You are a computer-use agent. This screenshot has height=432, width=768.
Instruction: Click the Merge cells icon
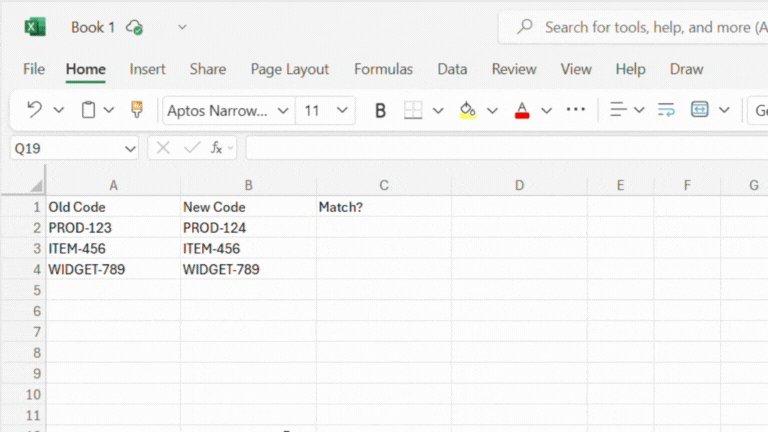point(699,109)
